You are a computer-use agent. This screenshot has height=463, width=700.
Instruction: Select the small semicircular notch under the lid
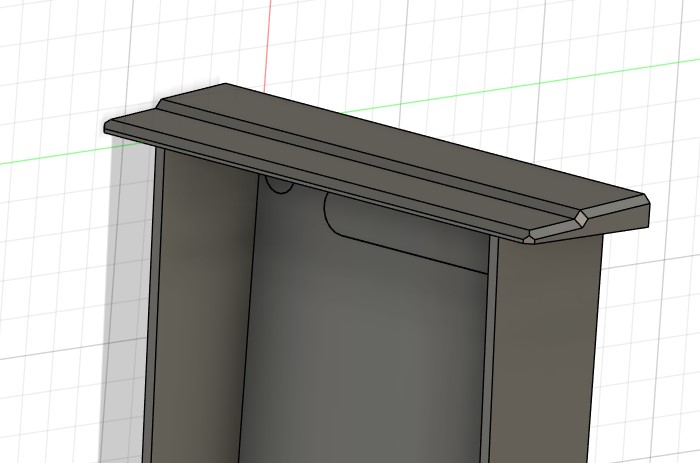tap(279, 184)
